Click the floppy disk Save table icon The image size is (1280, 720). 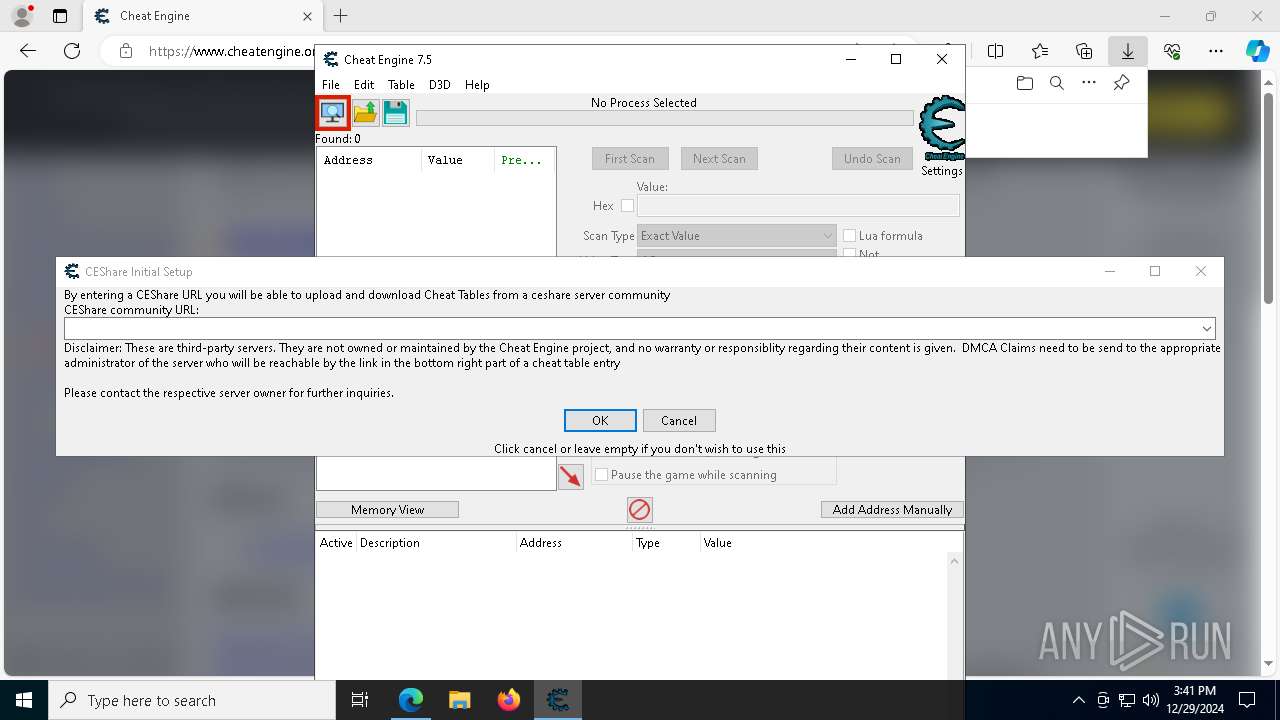395,112
